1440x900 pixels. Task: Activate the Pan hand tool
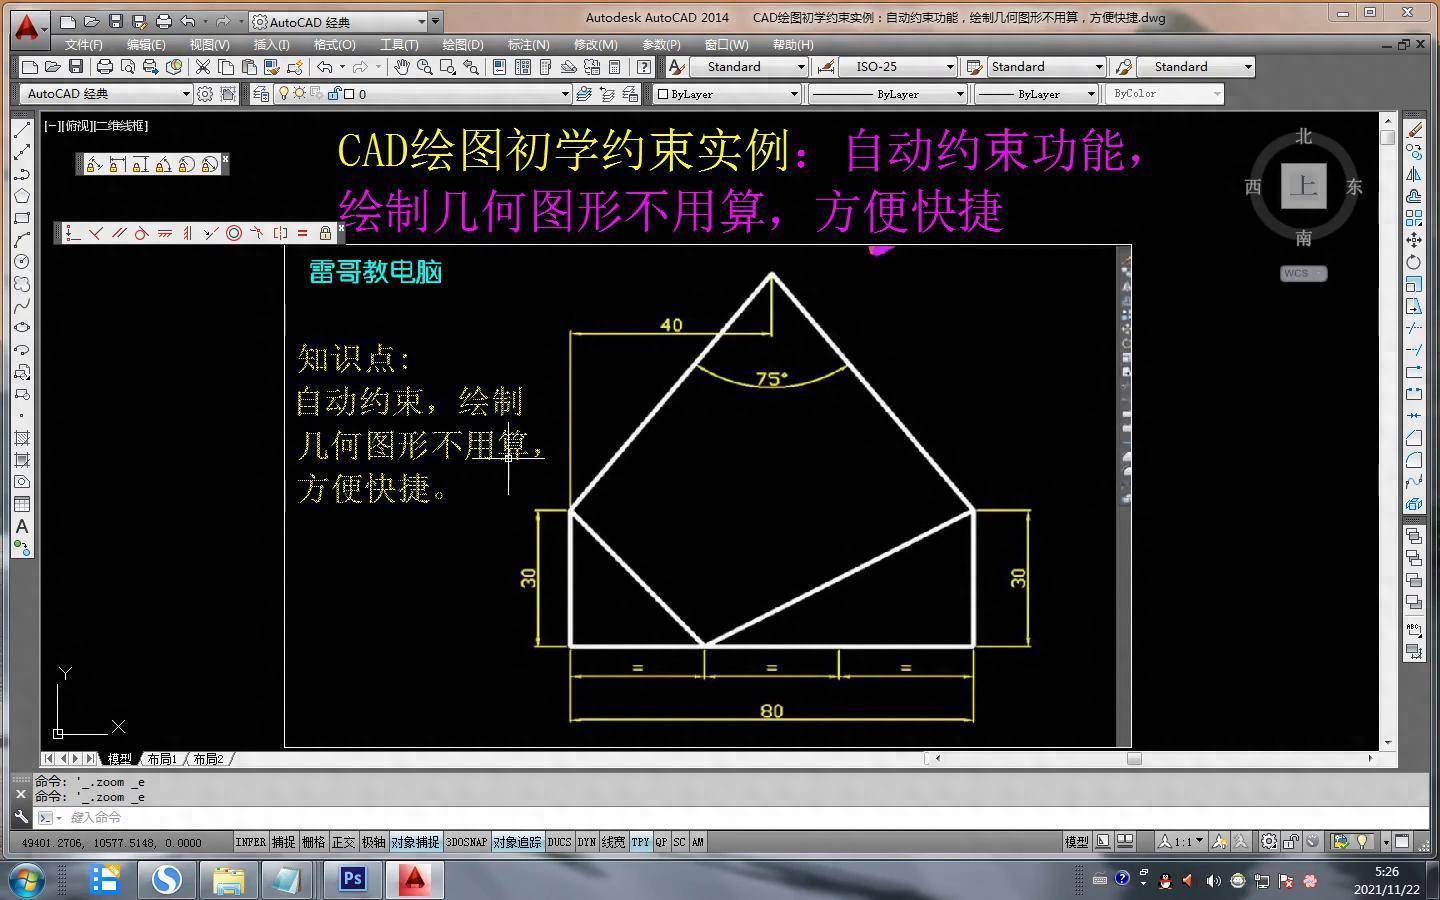402,67
